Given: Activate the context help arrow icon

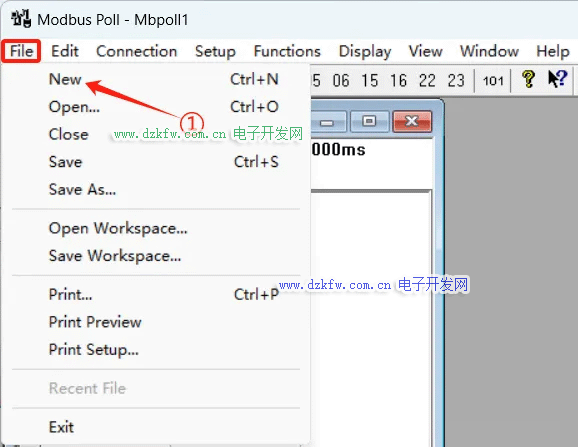Looking at the screenshot, I should click(x=557, y=79).
